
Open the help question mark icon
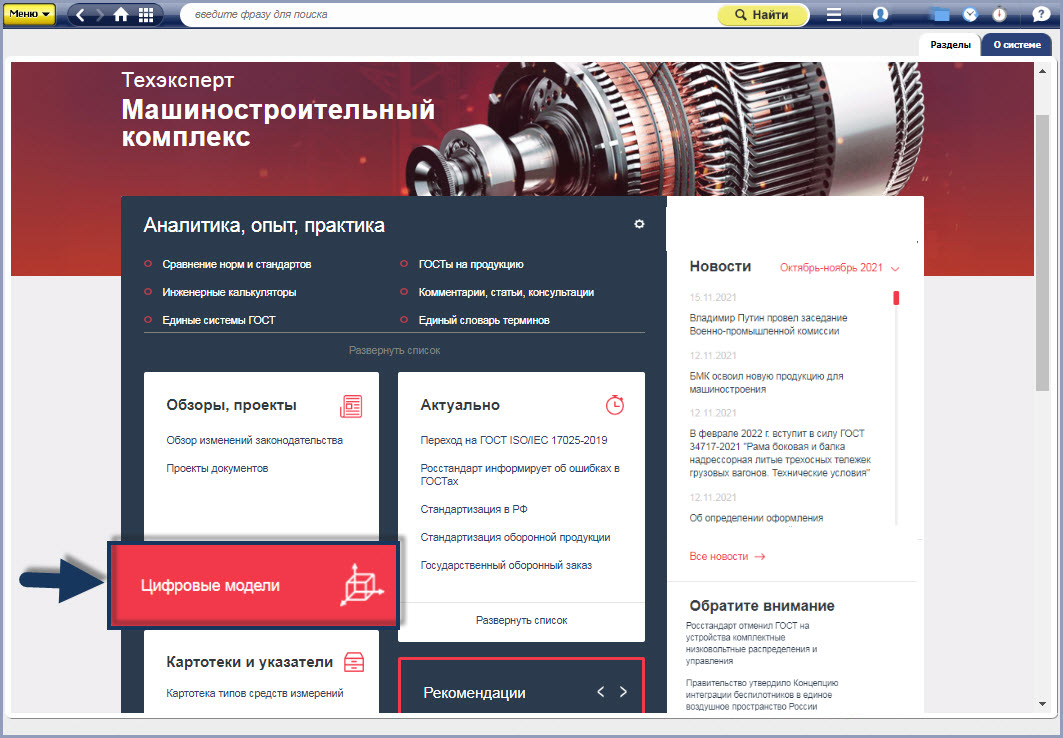pos(1041,14)
